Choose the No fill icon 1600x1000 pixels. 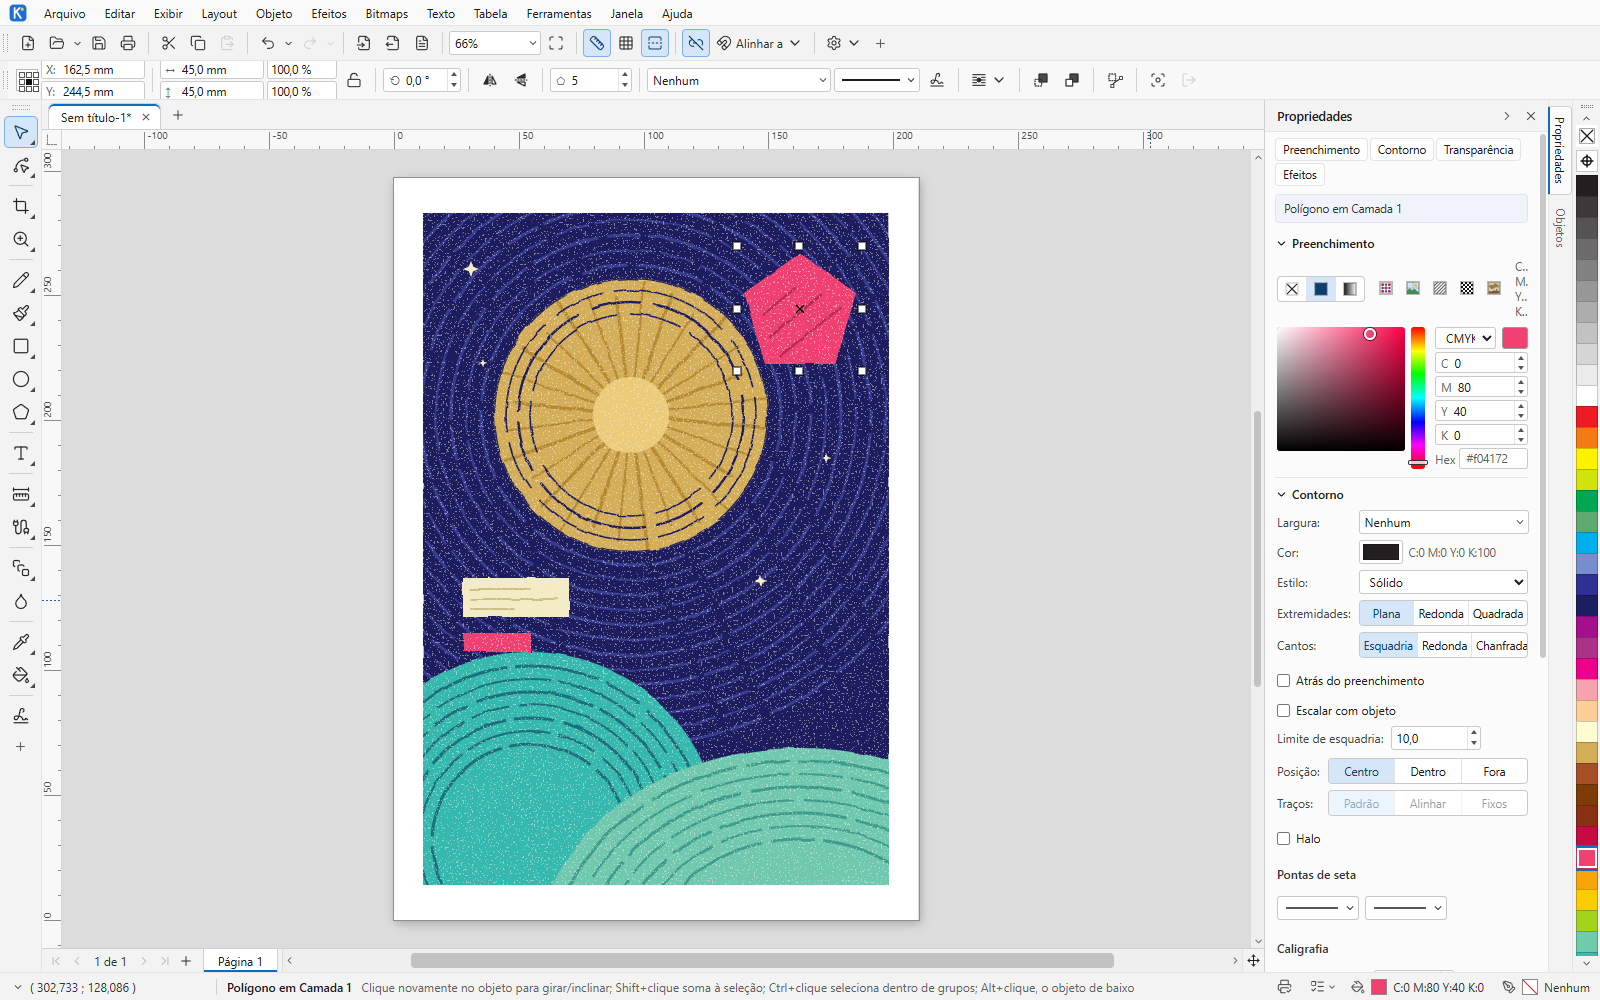pos(1292,289)
